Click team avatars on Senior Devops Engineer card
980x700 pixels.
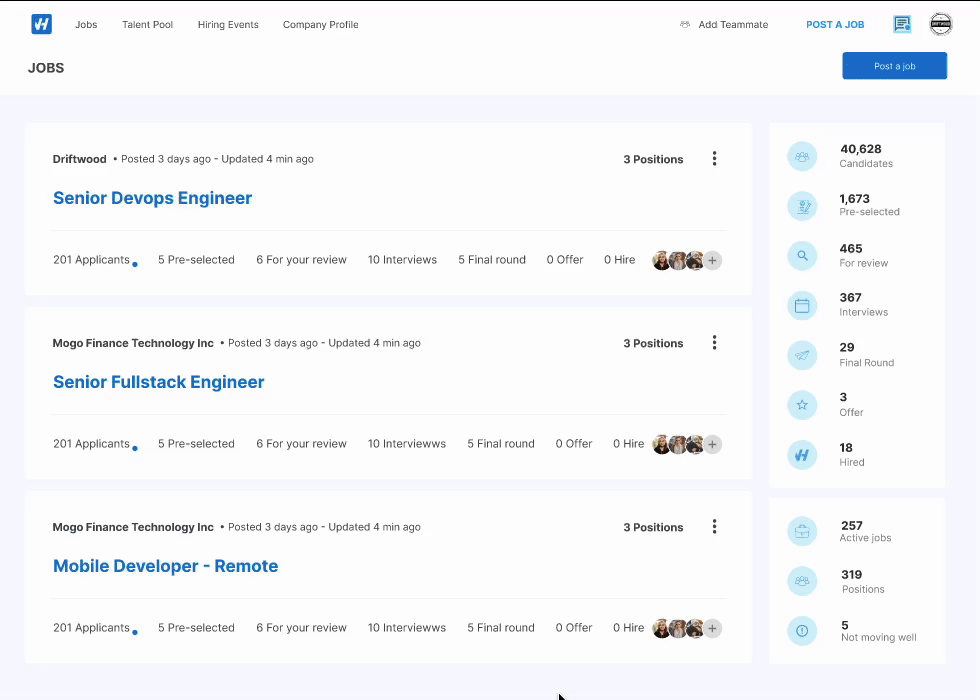678,260
